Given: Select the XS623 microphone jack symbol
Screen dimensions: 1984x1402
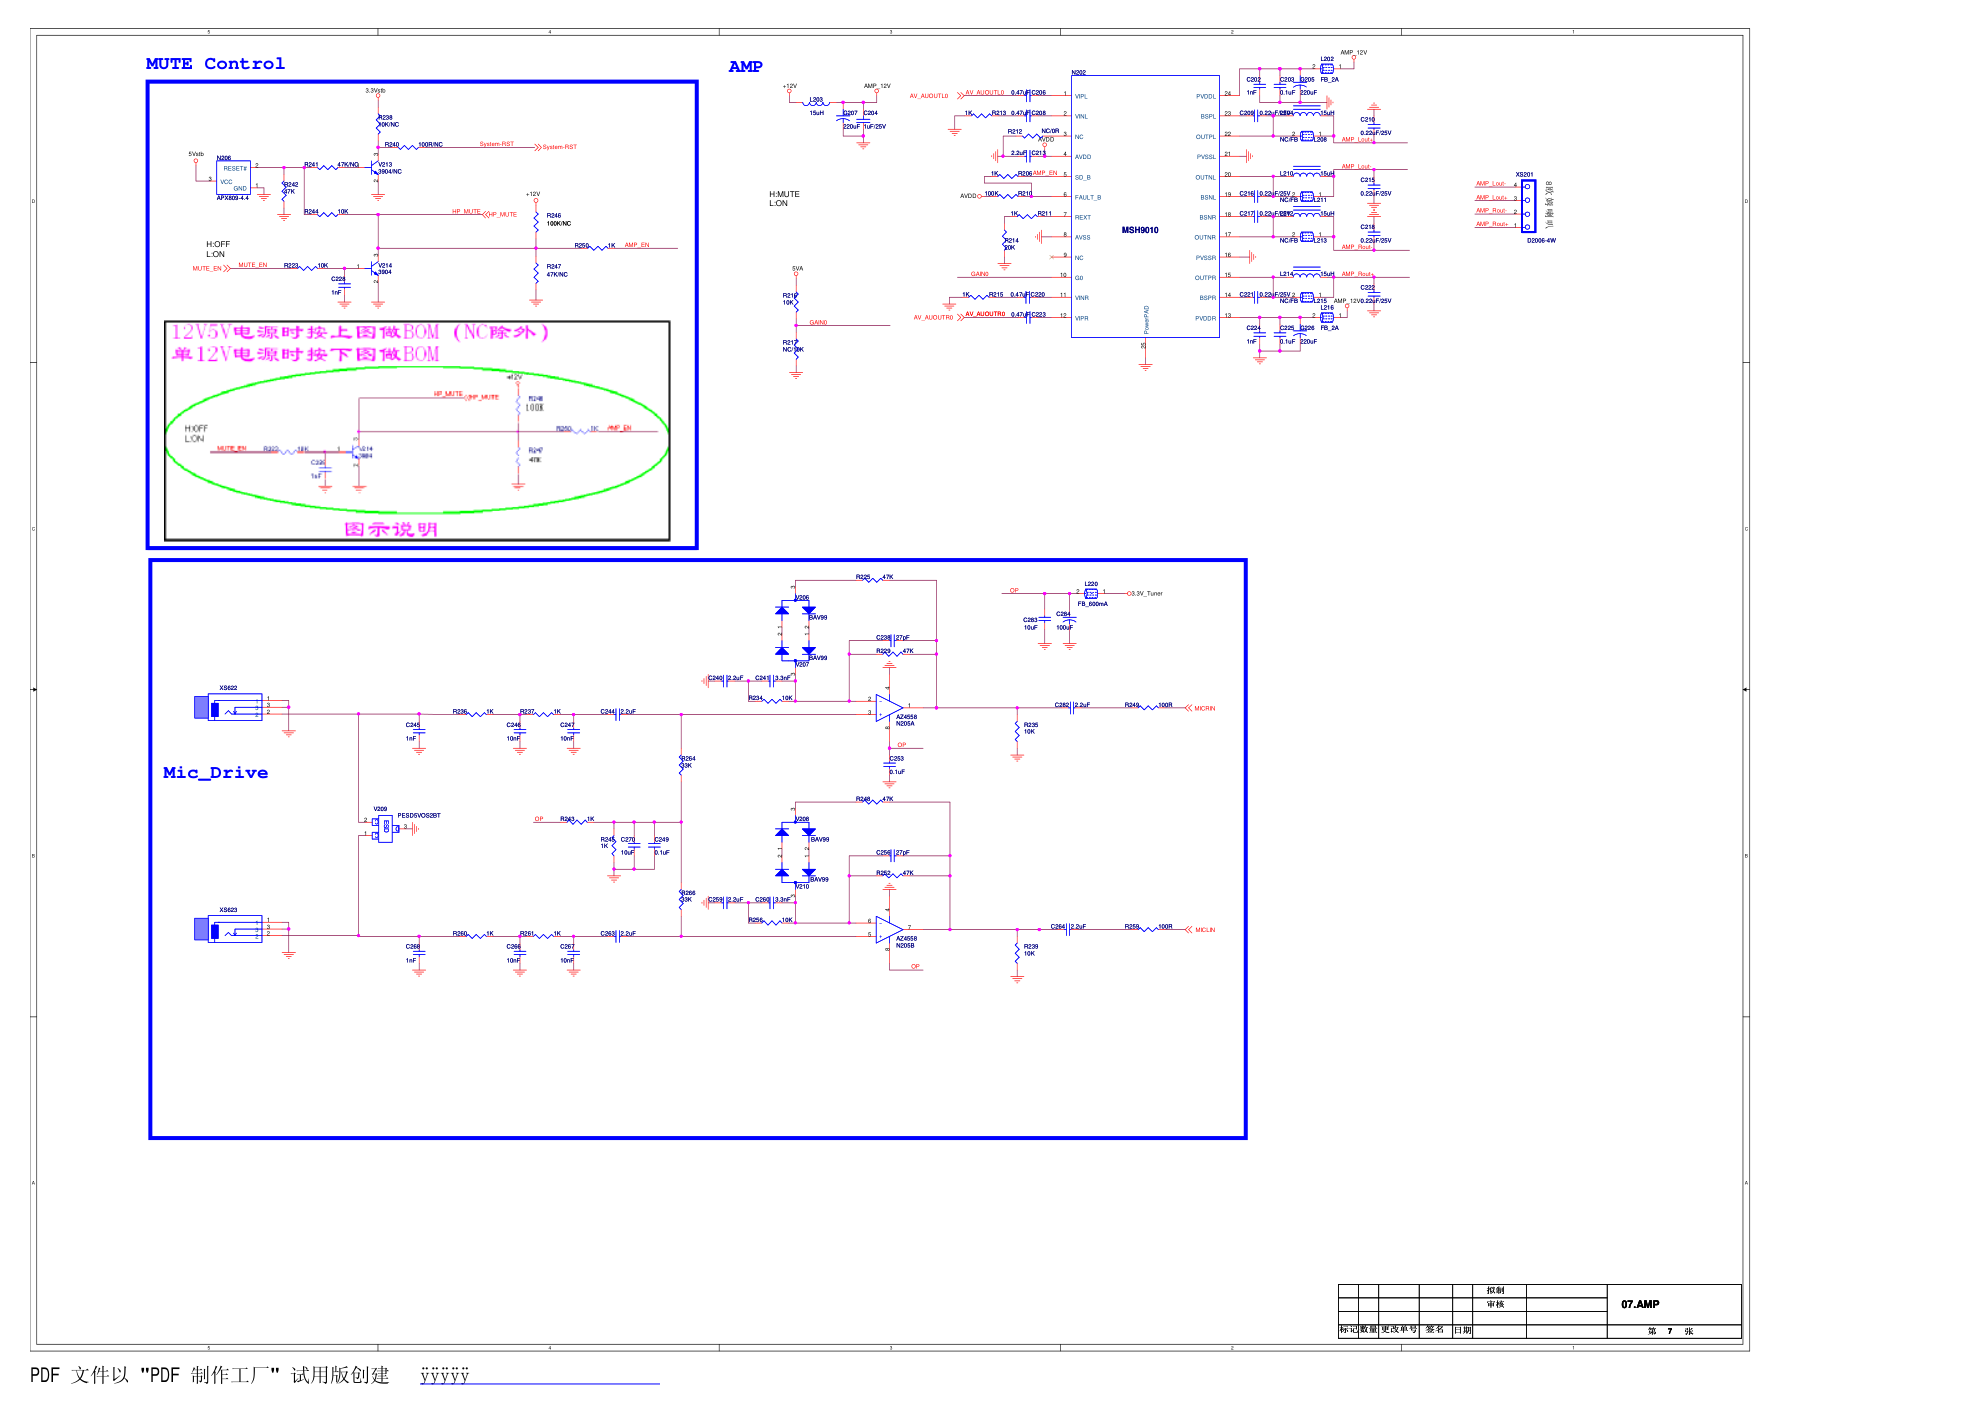Looking at the screenshot, I should (x=229, y=929).
